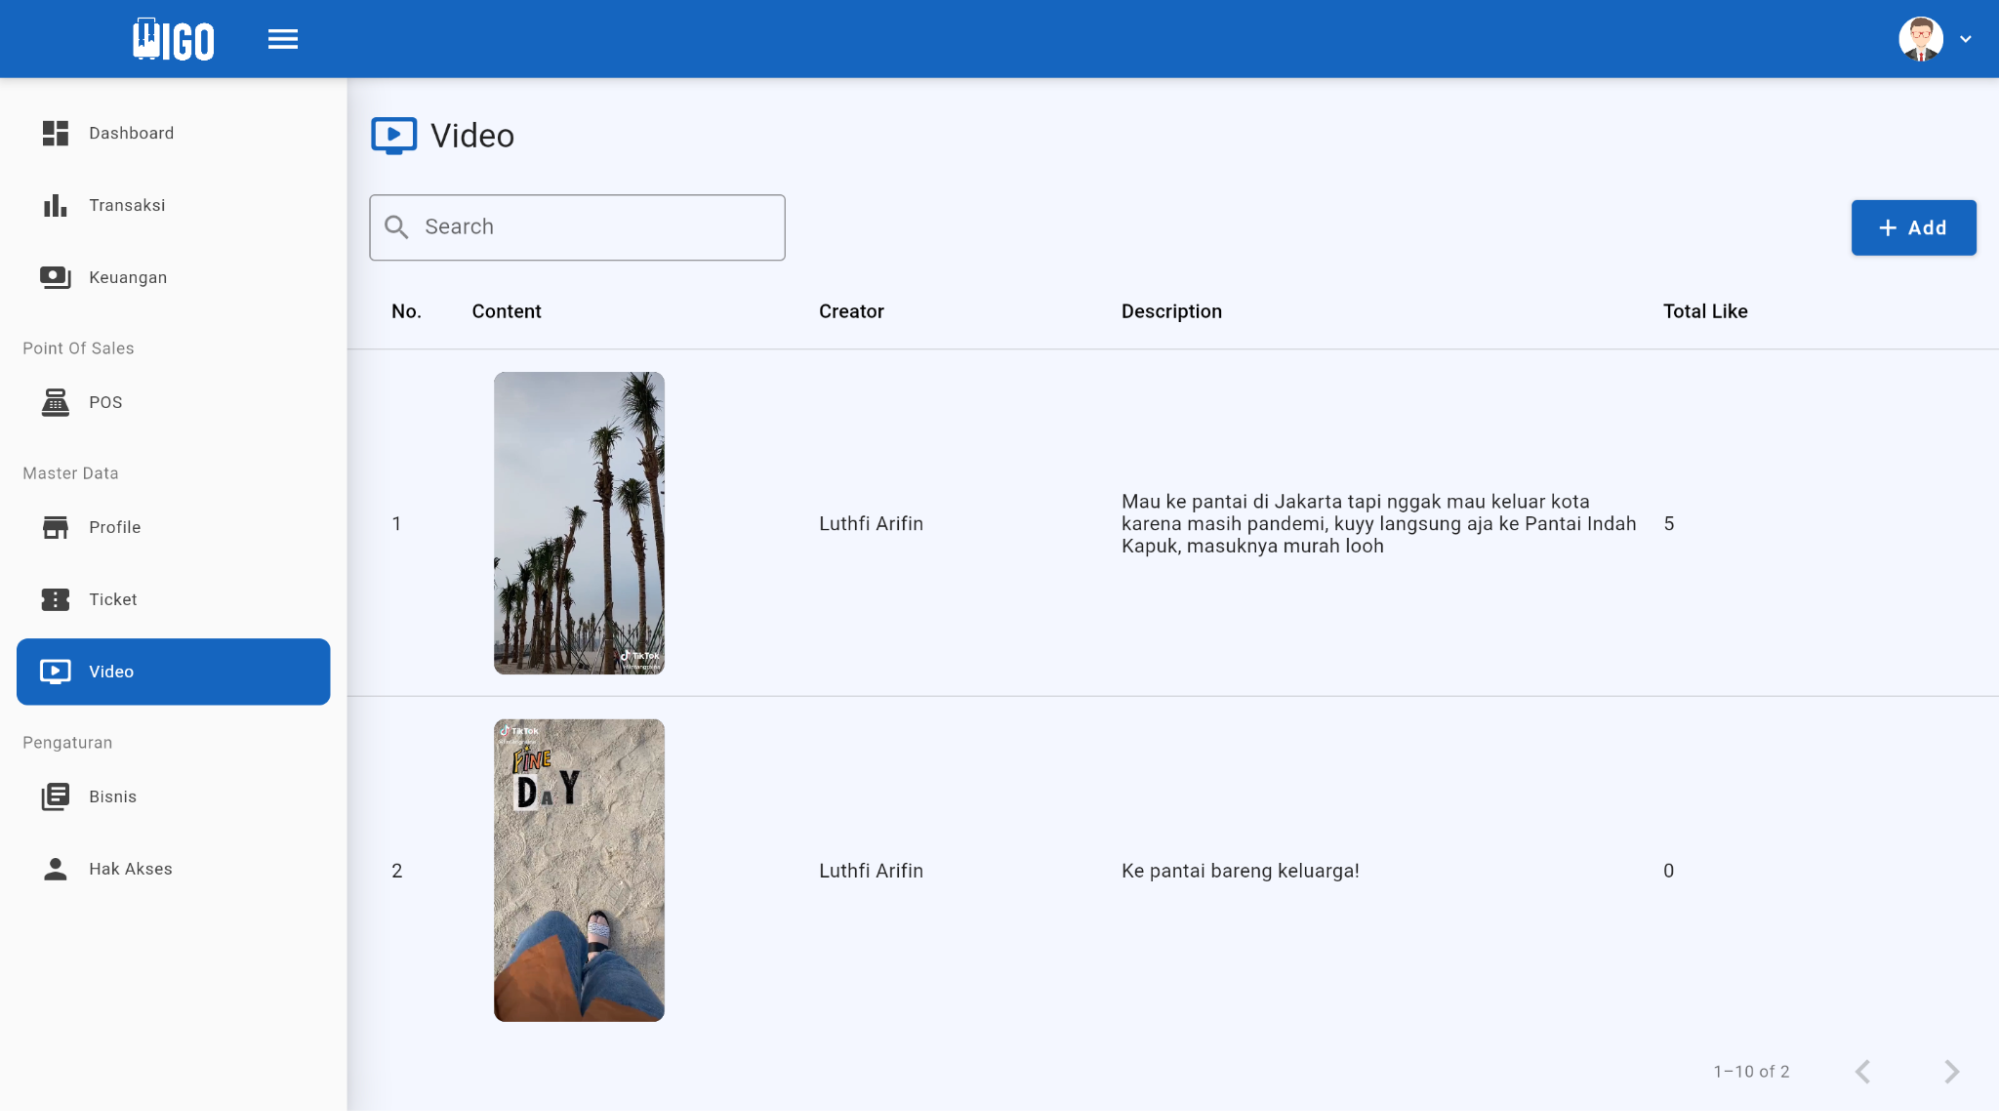Toggle the hamburger menu icon
The width and height of the screenshot is (1999, 1111).
(x=283, y=39)
